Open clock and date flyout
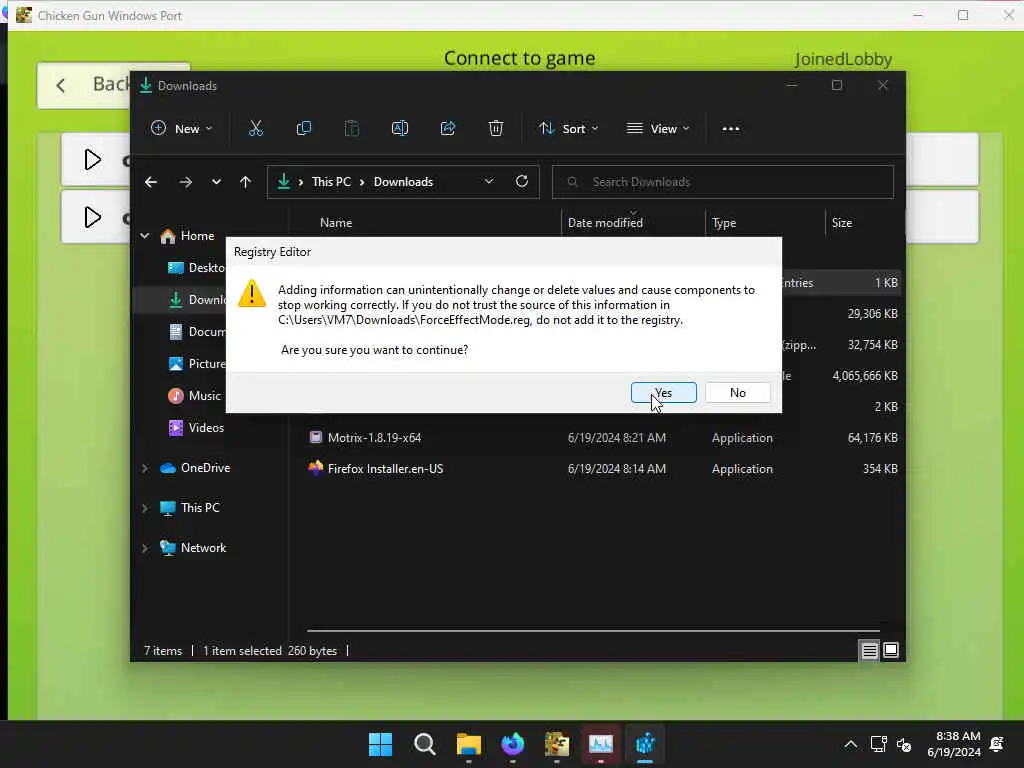 click(x=954, y=744)
